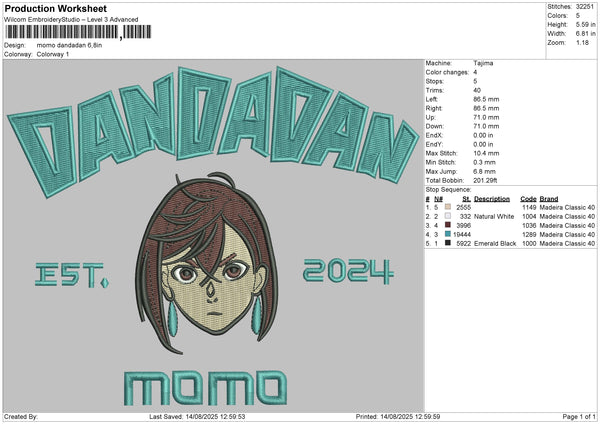Click the 'St.' column header
Image resolution: width=600 pixels, height=424 pixels.
pos(466,199)
